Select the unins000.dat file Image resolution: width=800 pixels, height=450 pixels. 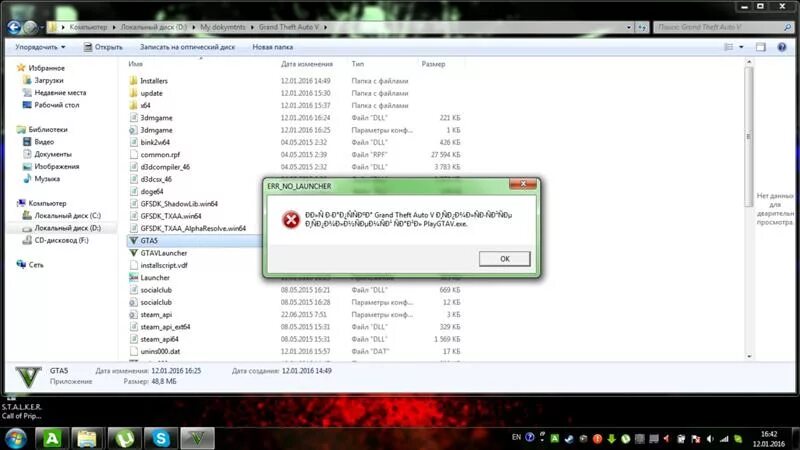(x=160, y=351)
